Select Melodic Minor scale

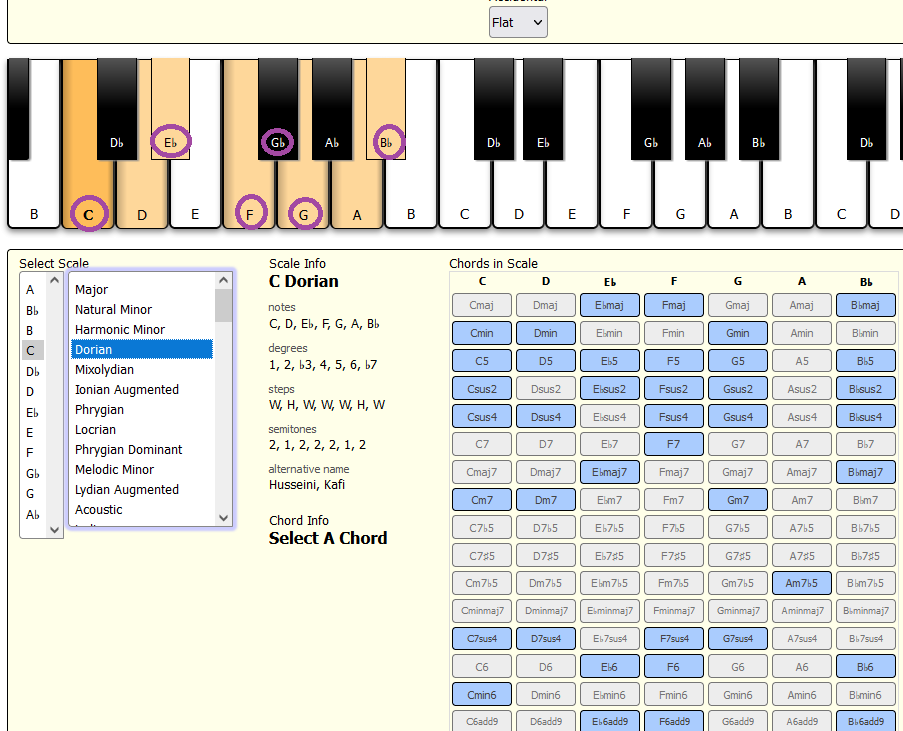tap(142, 469)
